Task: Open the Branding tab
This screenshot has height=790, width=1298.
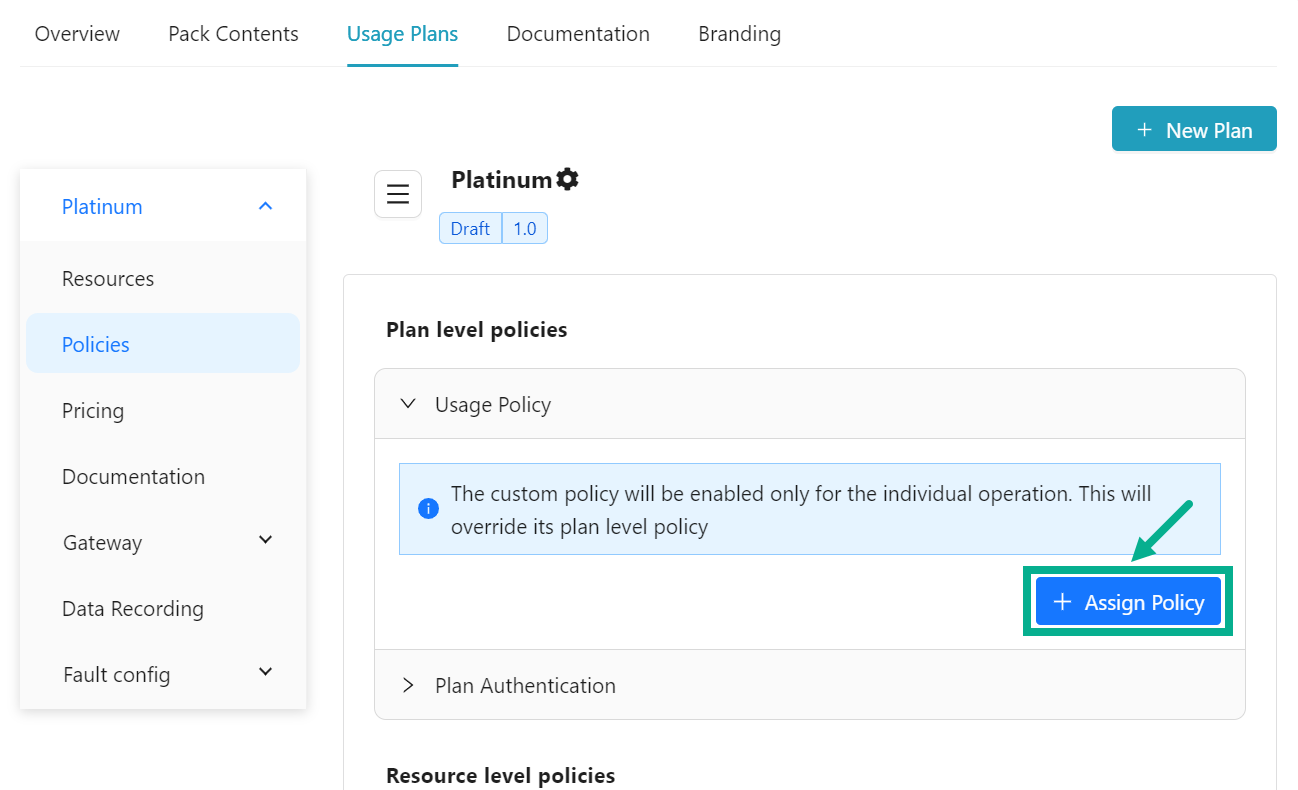Action: [x=739, y=34]
